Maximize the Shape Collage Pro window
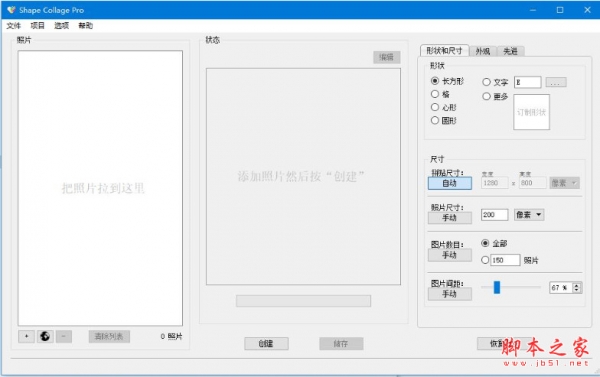 point(560,10)
